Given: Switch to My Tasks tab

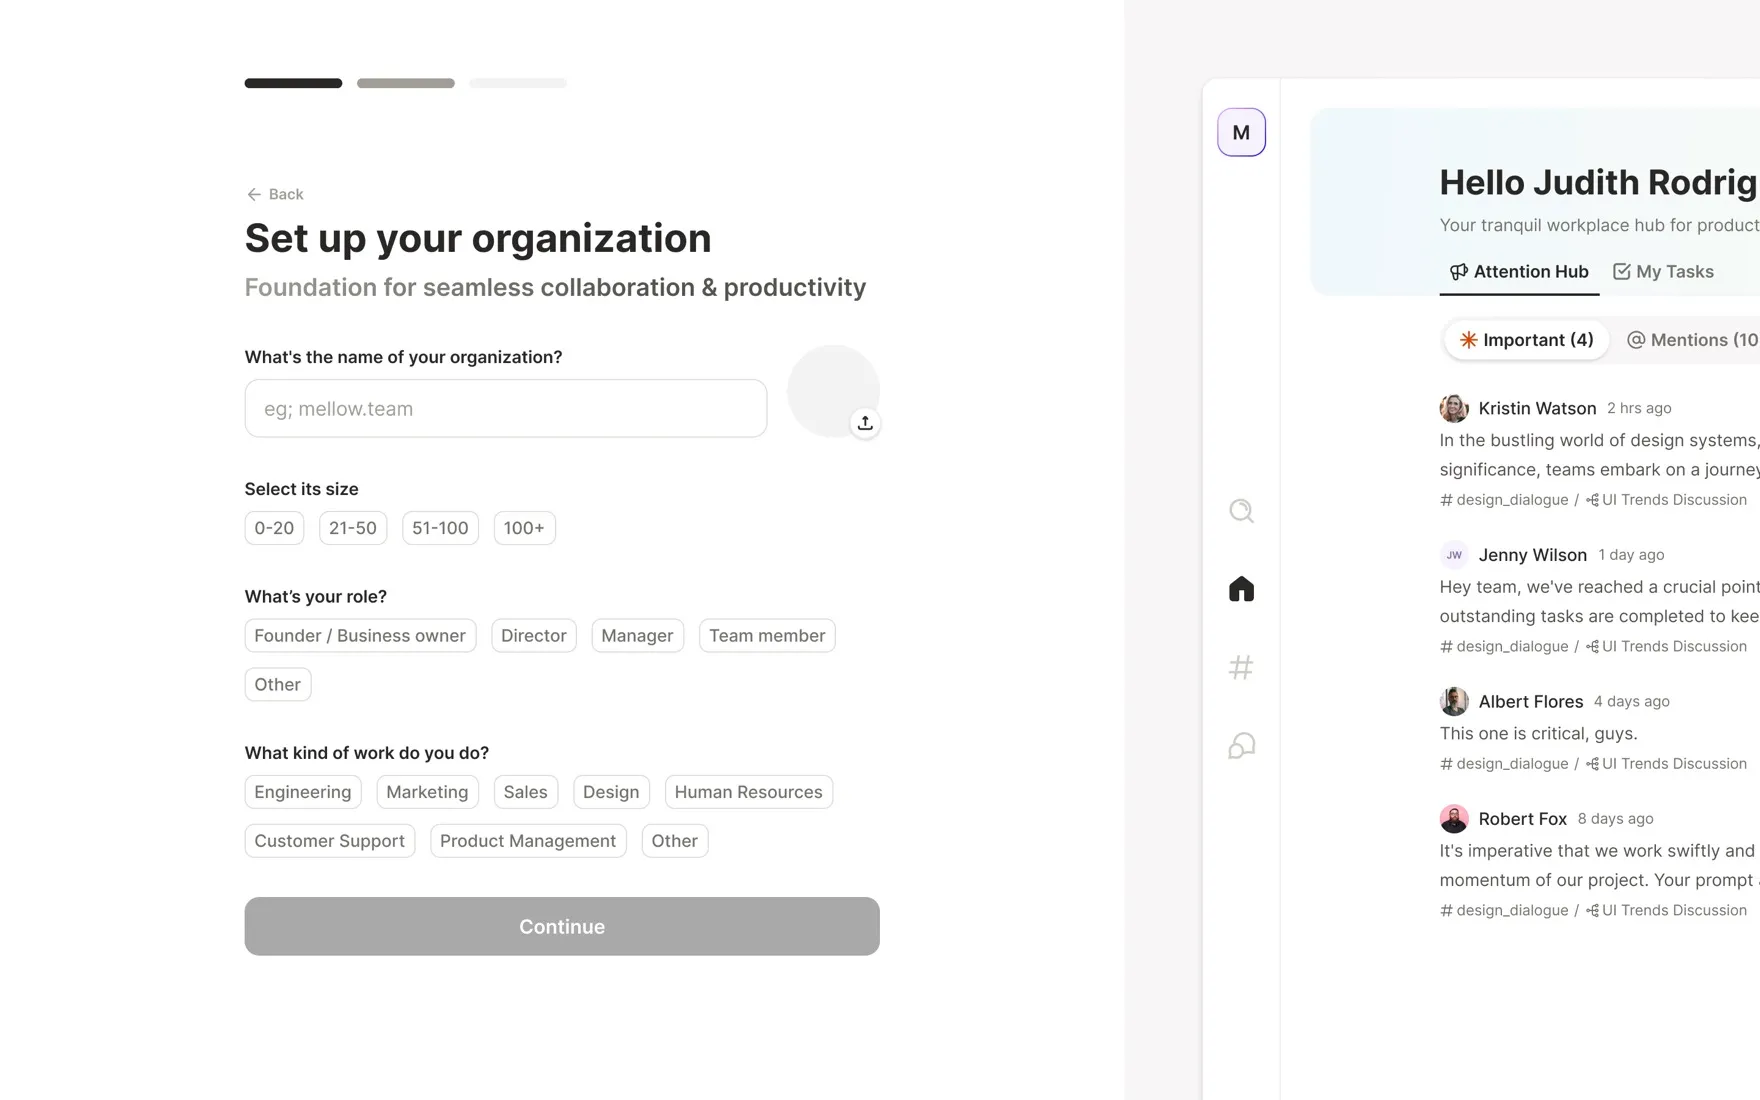Looking at the screenshot, I should click(x=1663, y=272).
